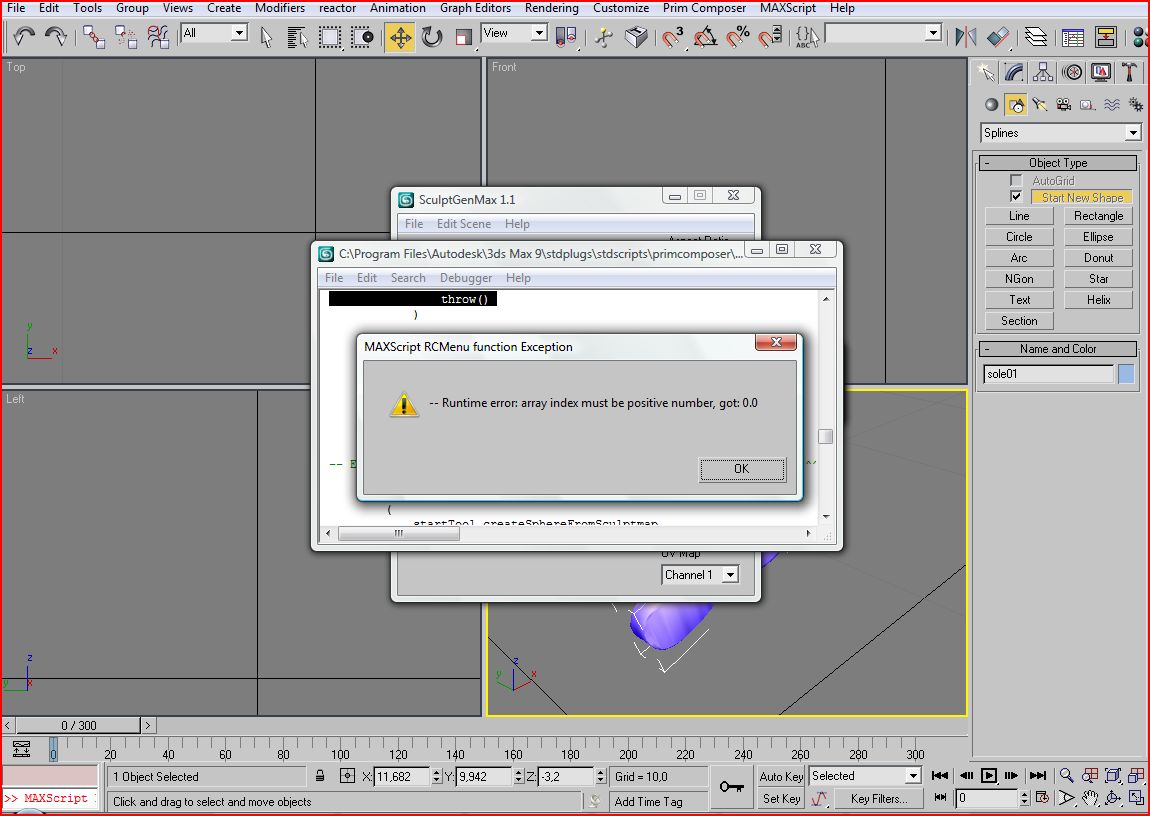Click the Pan View hand icon
The image size is (1150, 816).
pos(1090,798)
